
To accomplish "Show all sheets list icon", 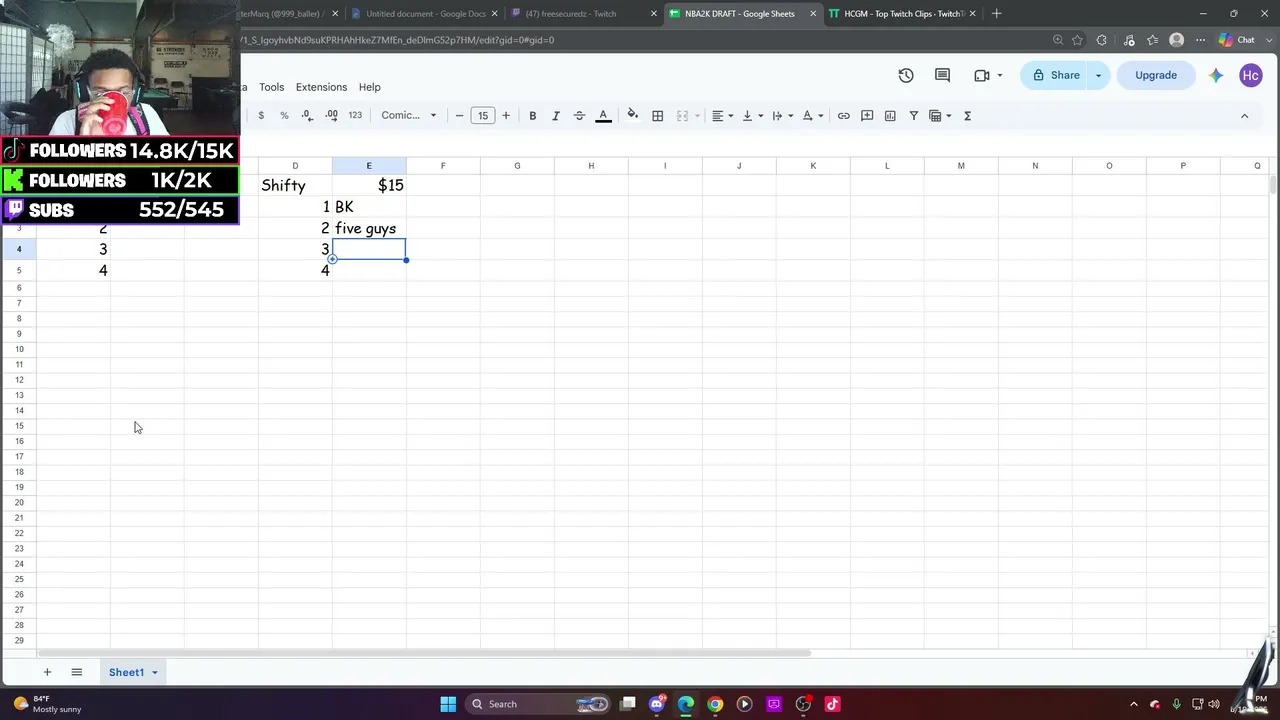I will coord(76,672).
